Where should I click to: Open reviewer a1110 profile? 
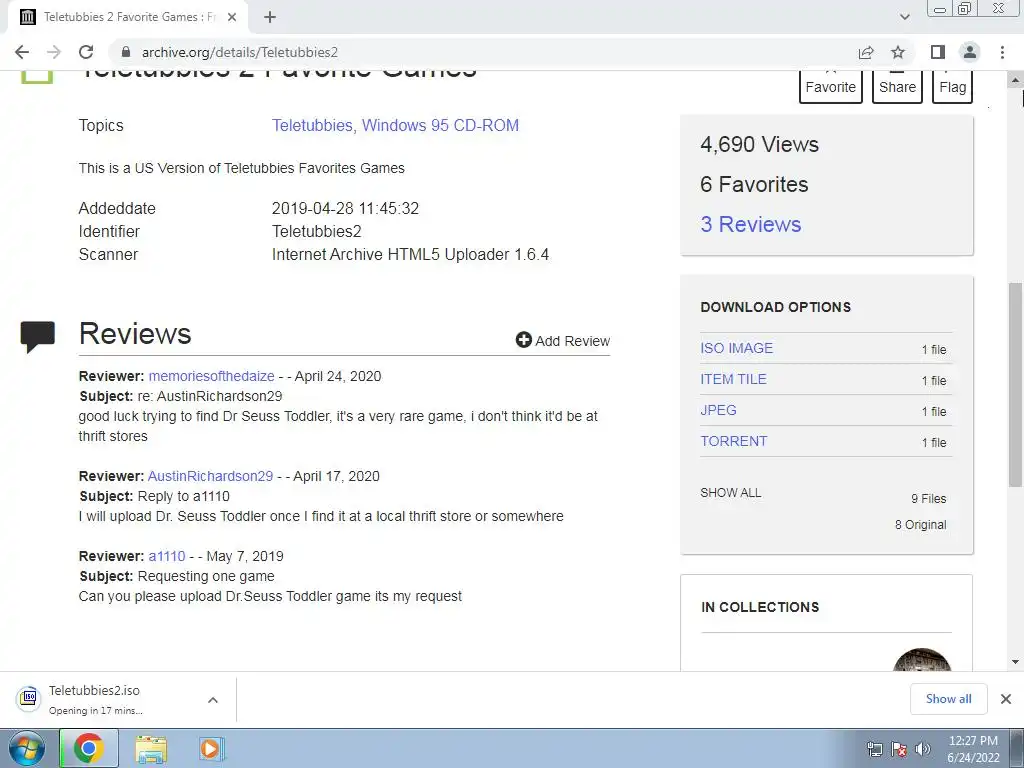tap(167, 556)
